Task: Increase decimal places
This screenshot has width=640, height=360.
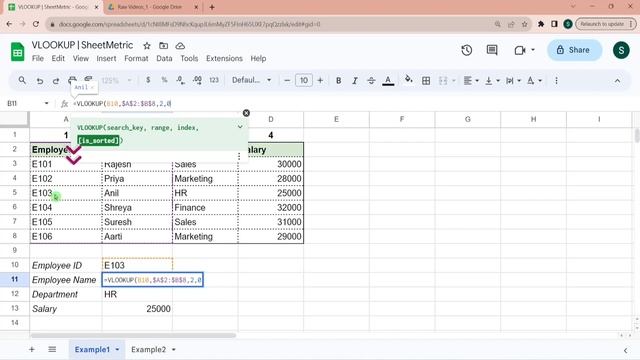Action: pos(198,80)
